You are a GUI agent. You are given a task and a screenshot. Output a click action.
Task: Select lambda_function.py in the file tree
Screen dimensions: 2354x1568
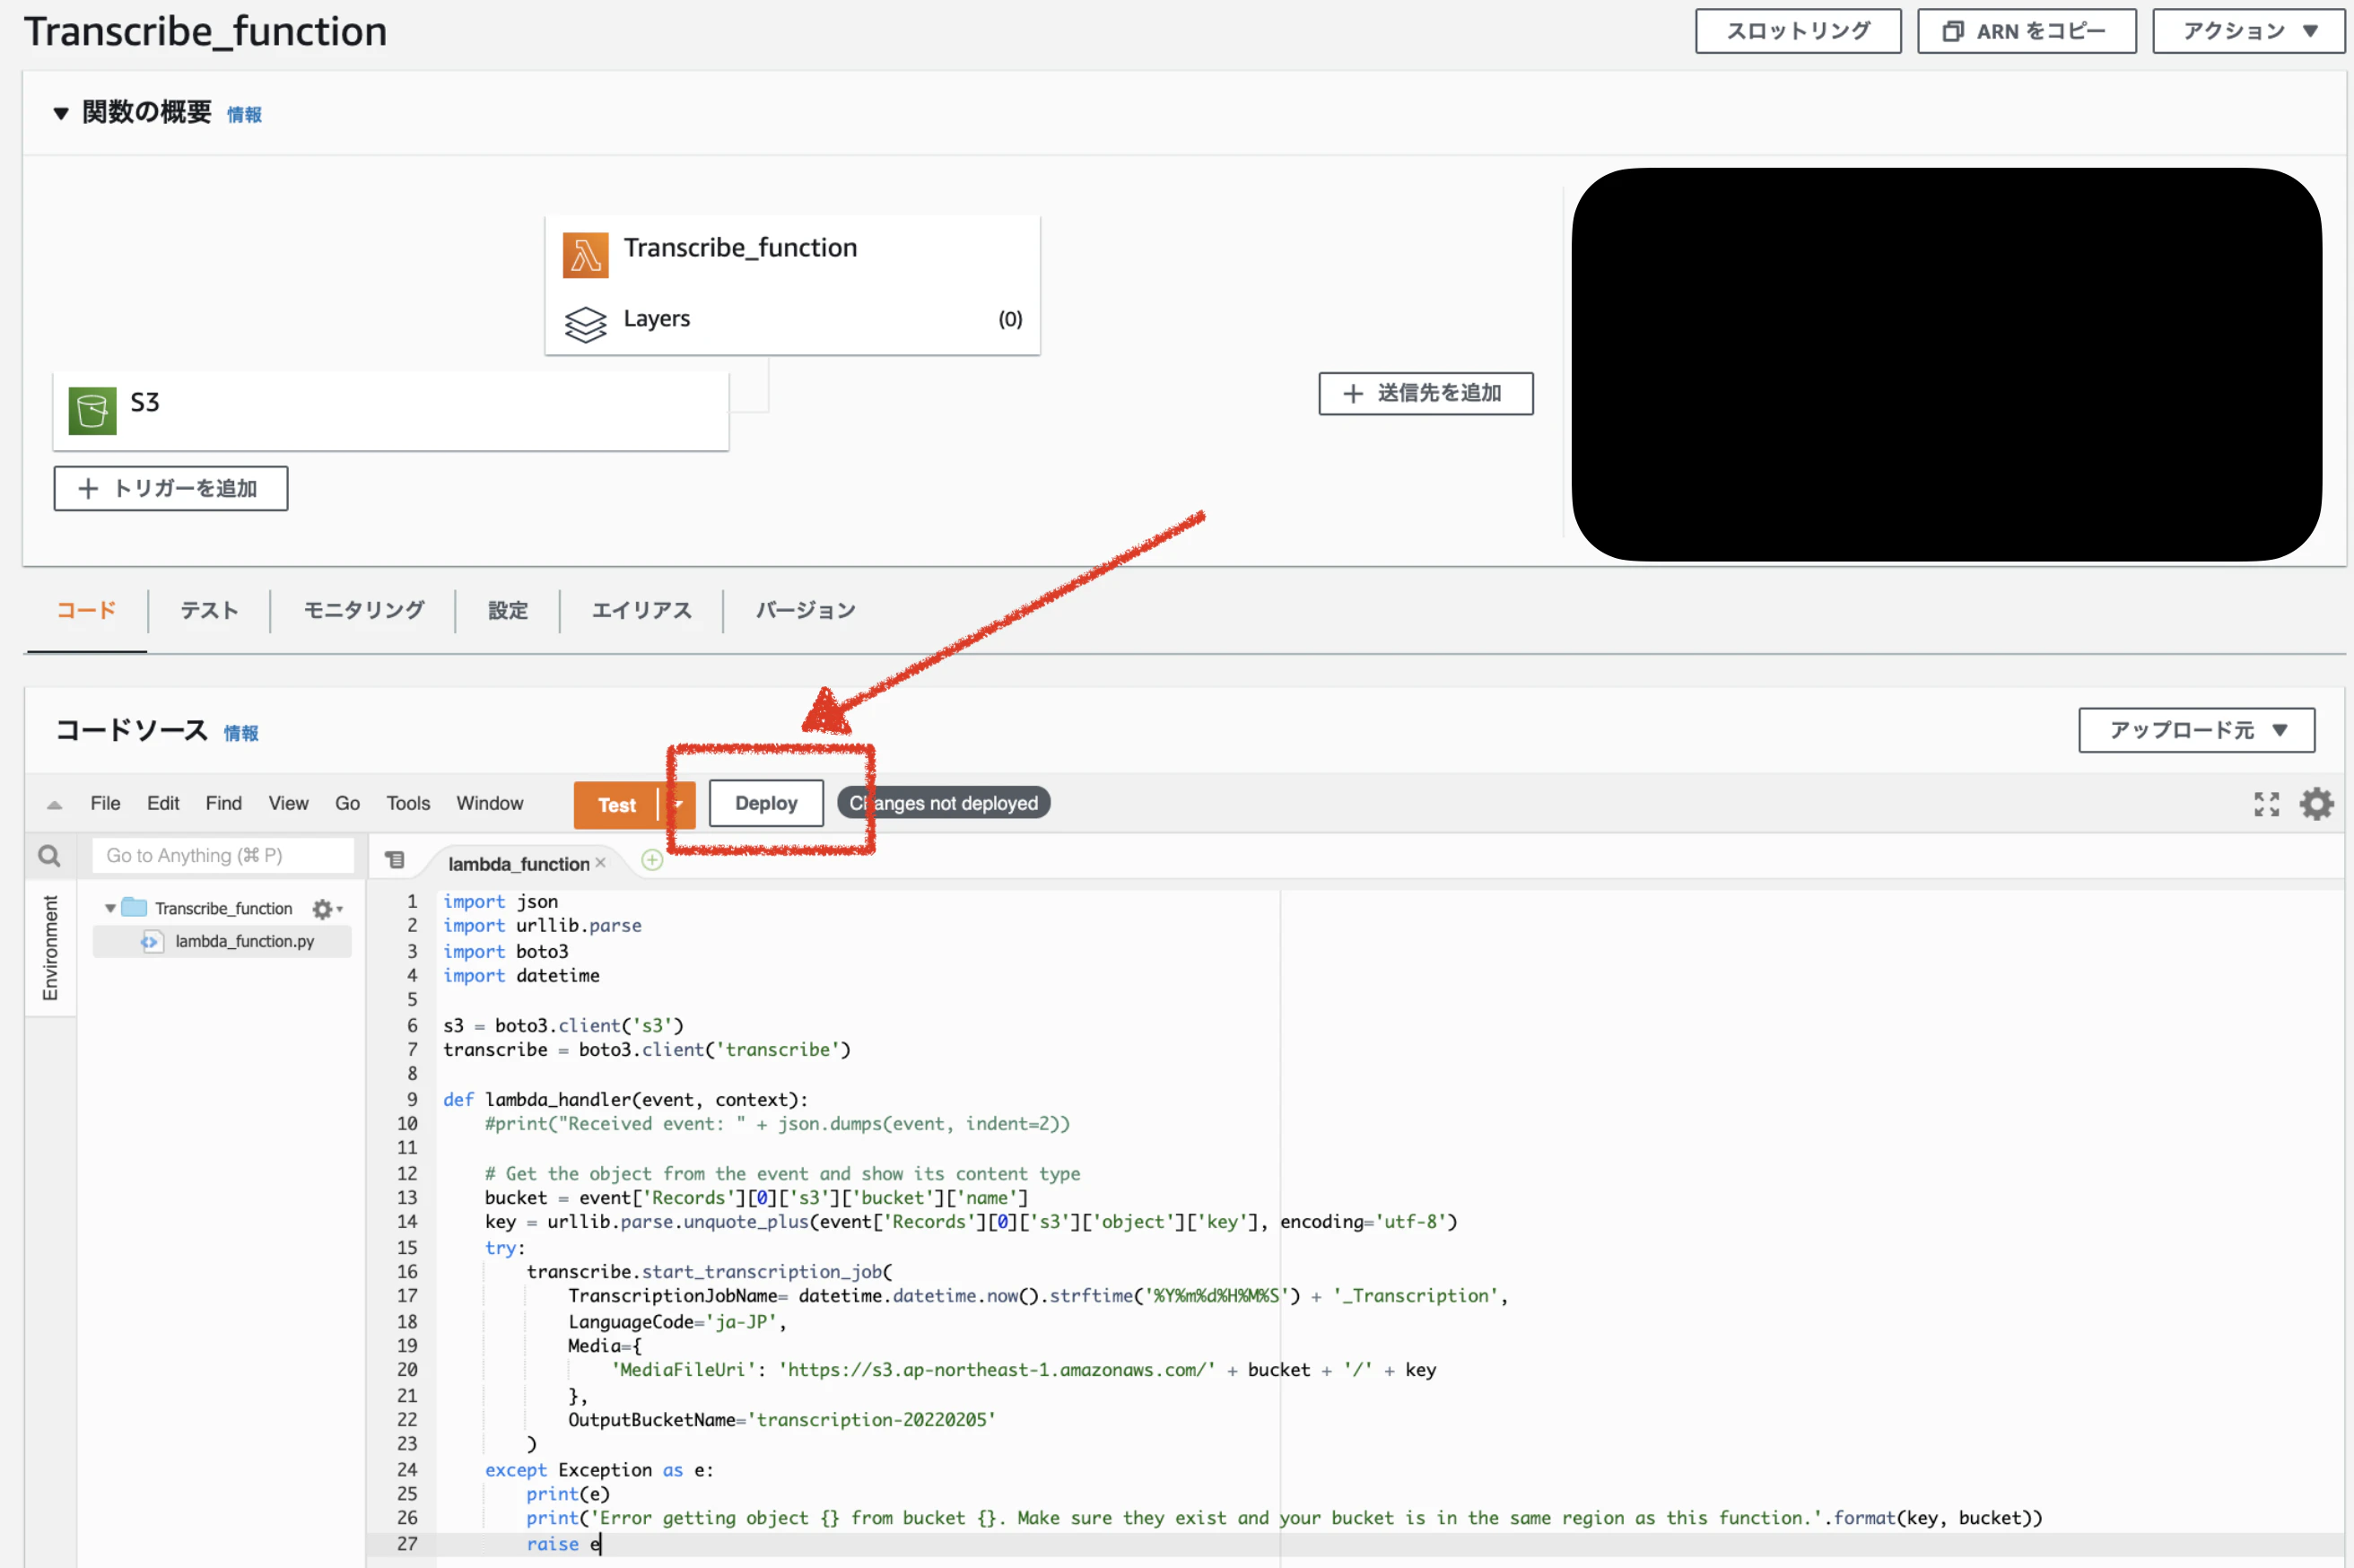tap(244, 941)
